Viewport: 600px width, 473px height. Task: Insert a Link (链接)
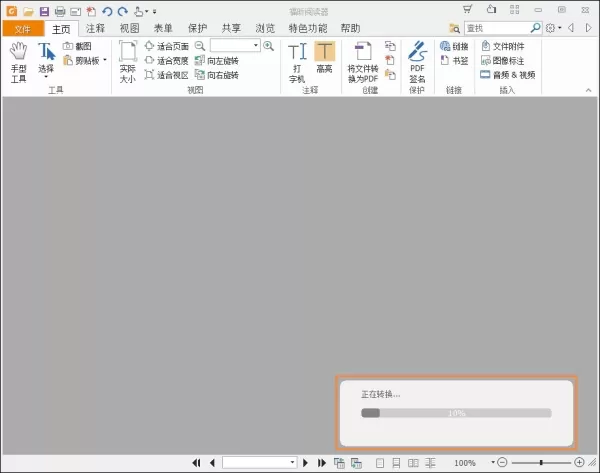pos(454,46)
